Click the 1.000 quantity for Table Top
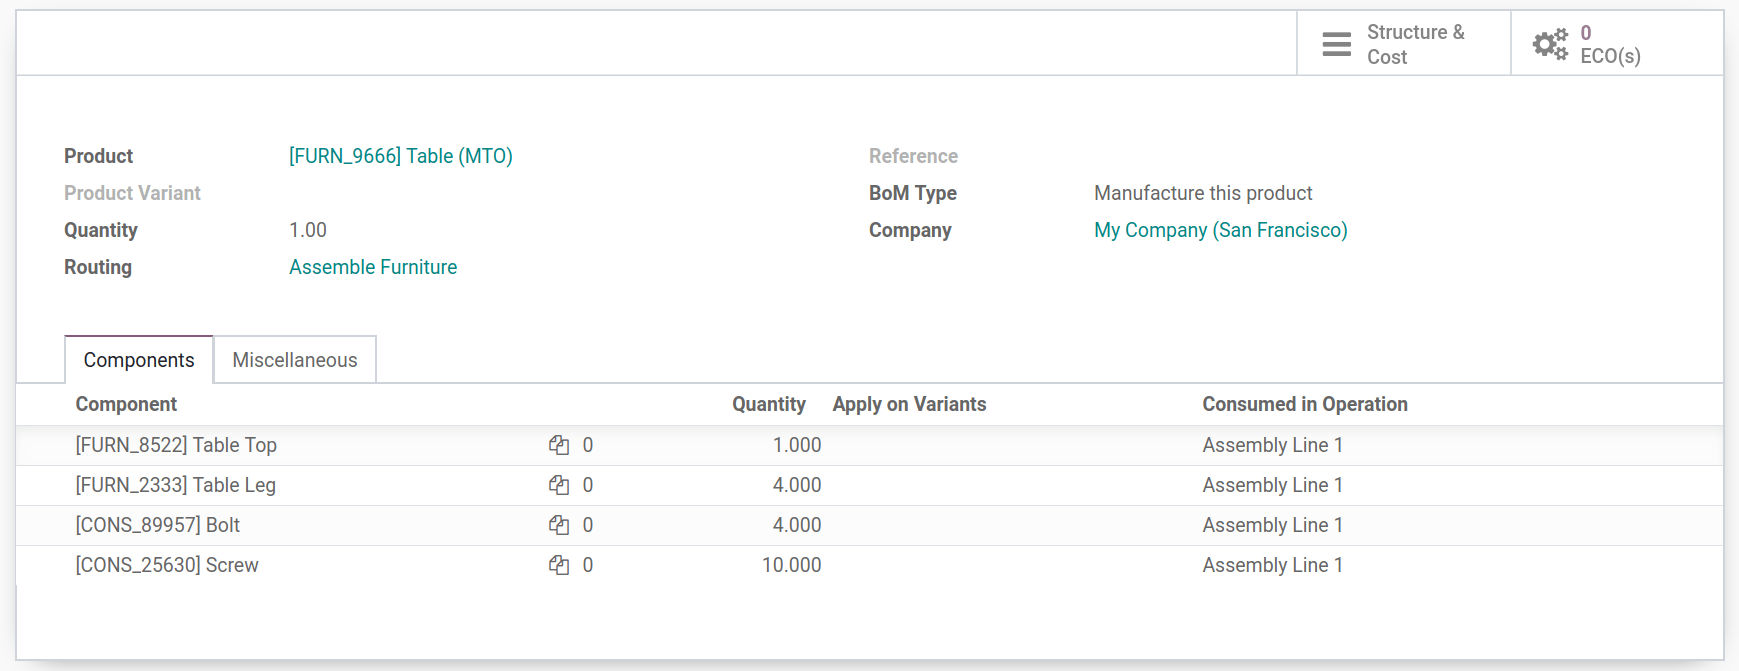This screenshot has height=671, width=1739. pyautogui.click(x=797, y=445)
